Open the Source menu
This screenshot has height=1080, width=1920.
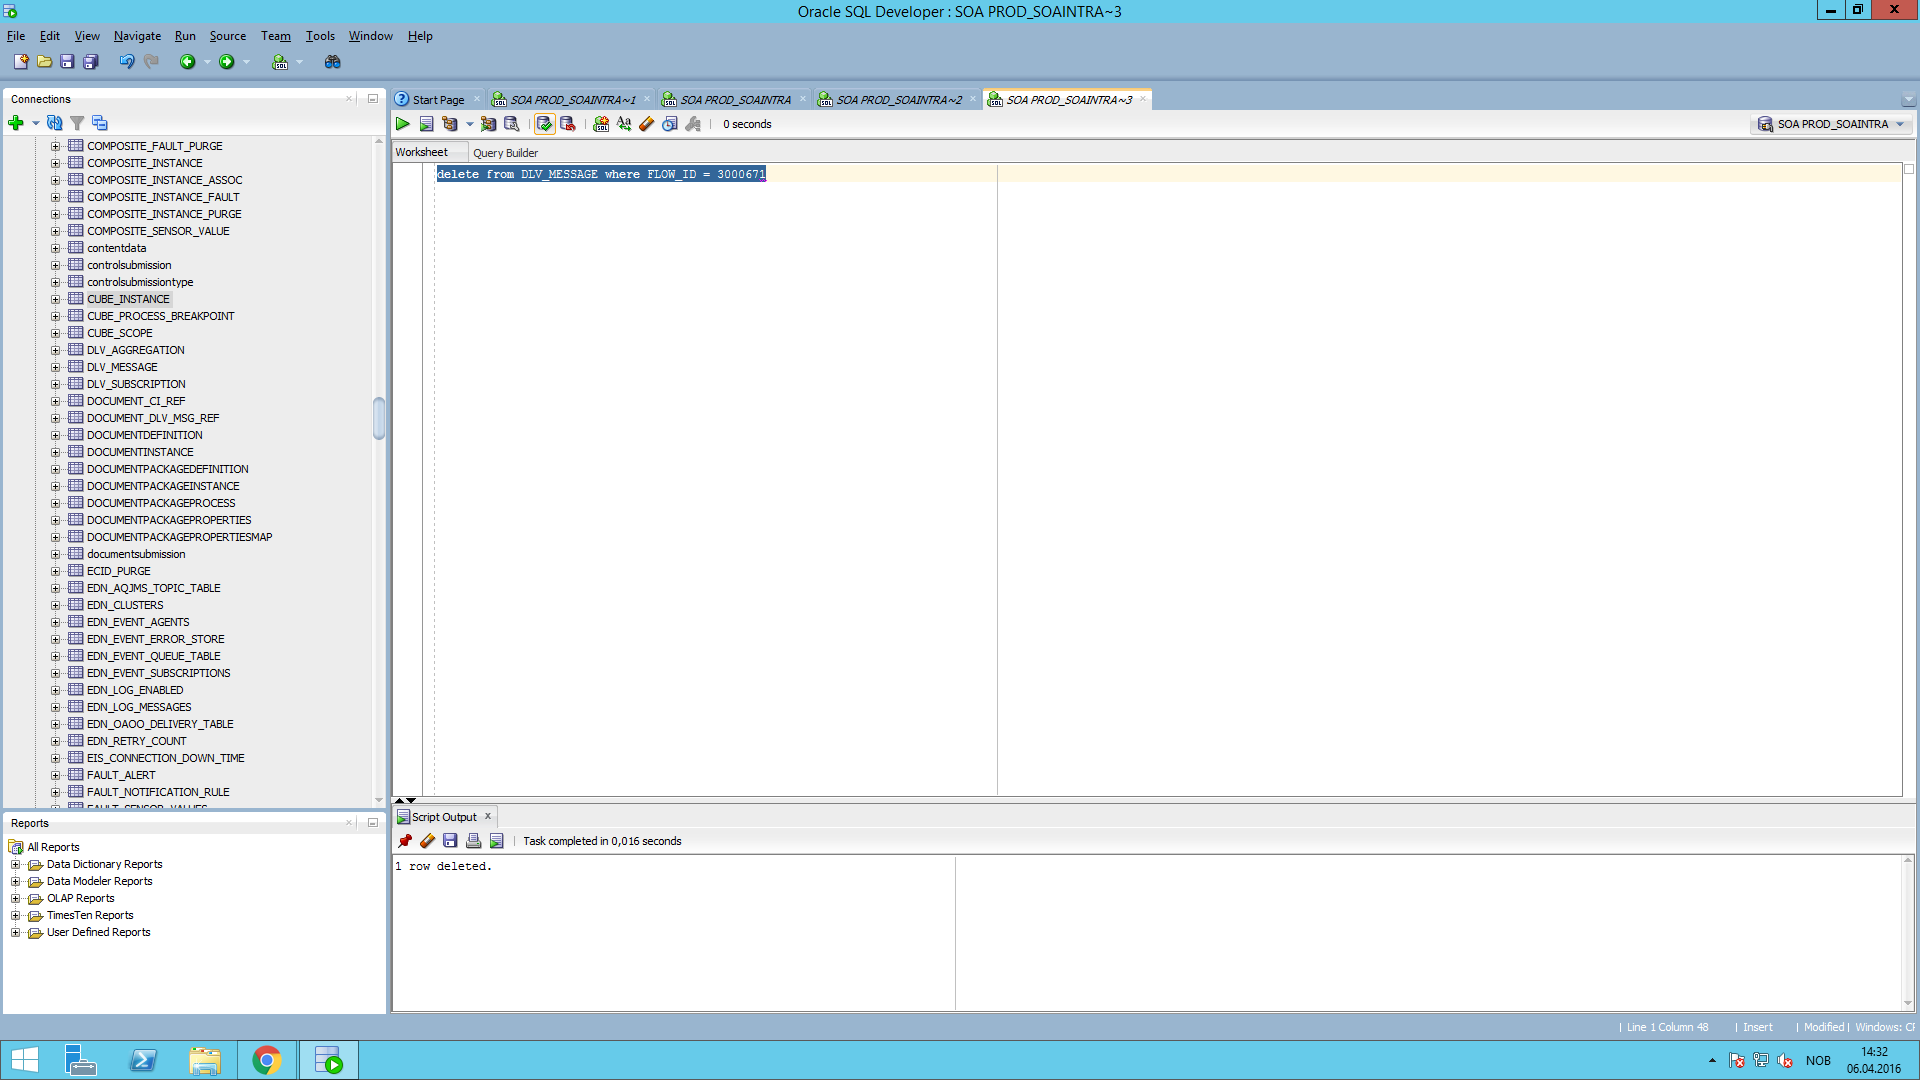(227, 36)
